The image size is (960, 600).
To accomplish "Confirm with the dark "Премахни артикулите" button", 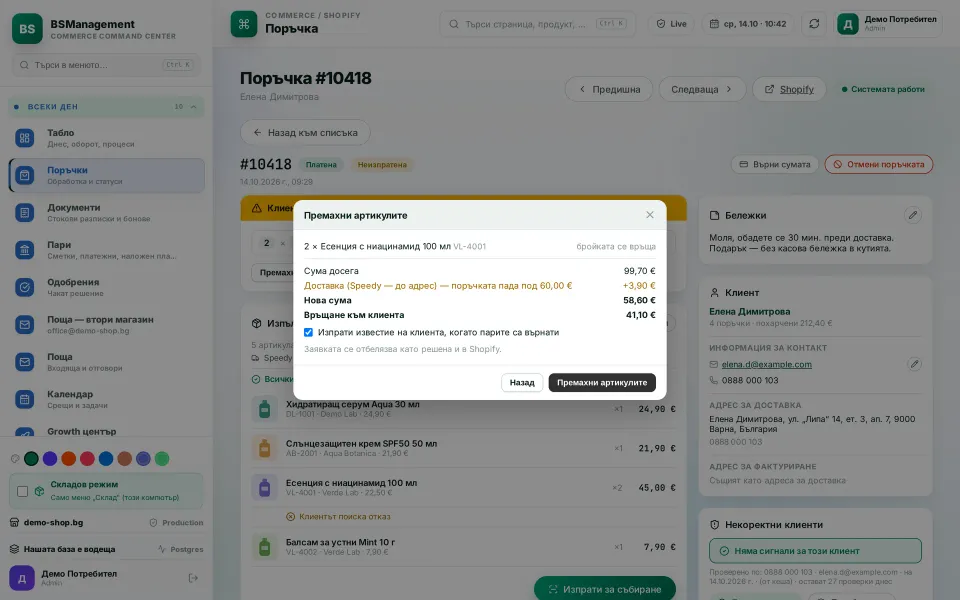I will (x=602, y=383).
